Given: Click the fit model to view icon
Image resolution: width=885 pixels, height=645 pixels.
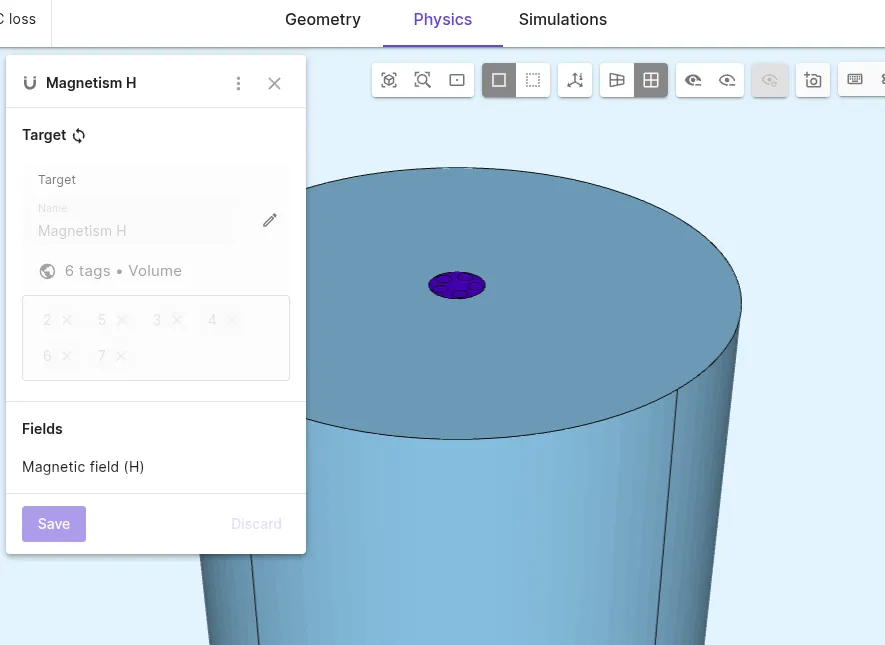Looking at the screenshot, I should coord(389,80).
